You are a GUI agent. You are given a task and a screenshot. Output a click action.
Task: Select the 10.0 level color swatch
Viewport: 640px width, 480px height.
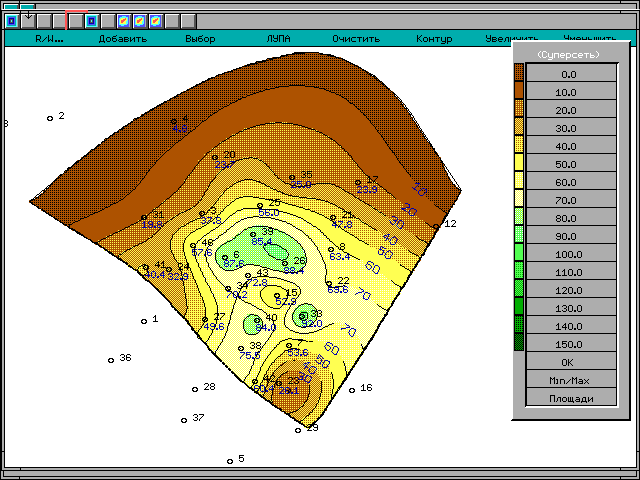[x=519, y=91]
